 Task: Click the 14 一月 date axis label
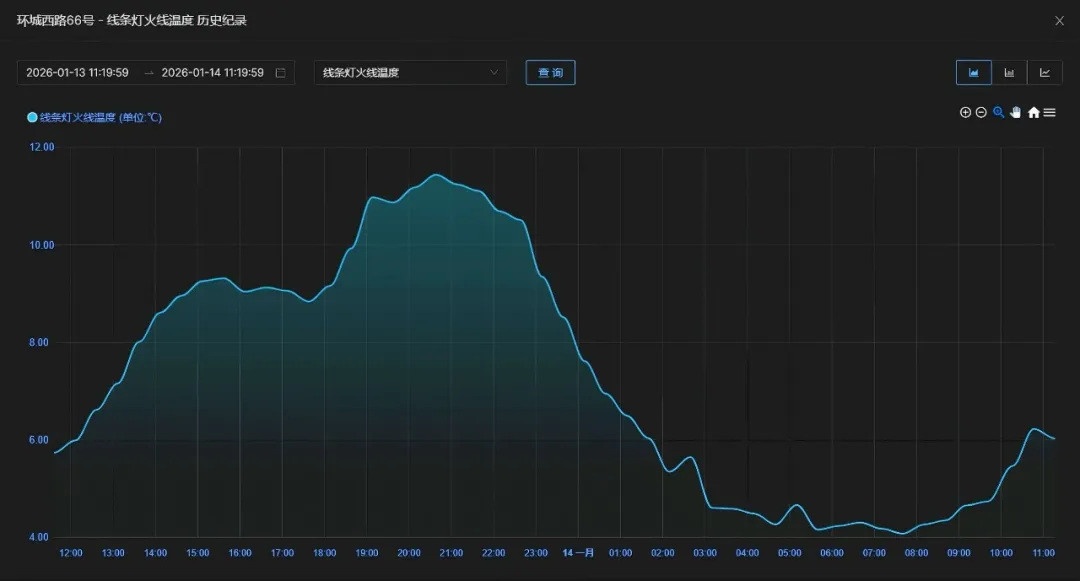(x=578, y=553)
